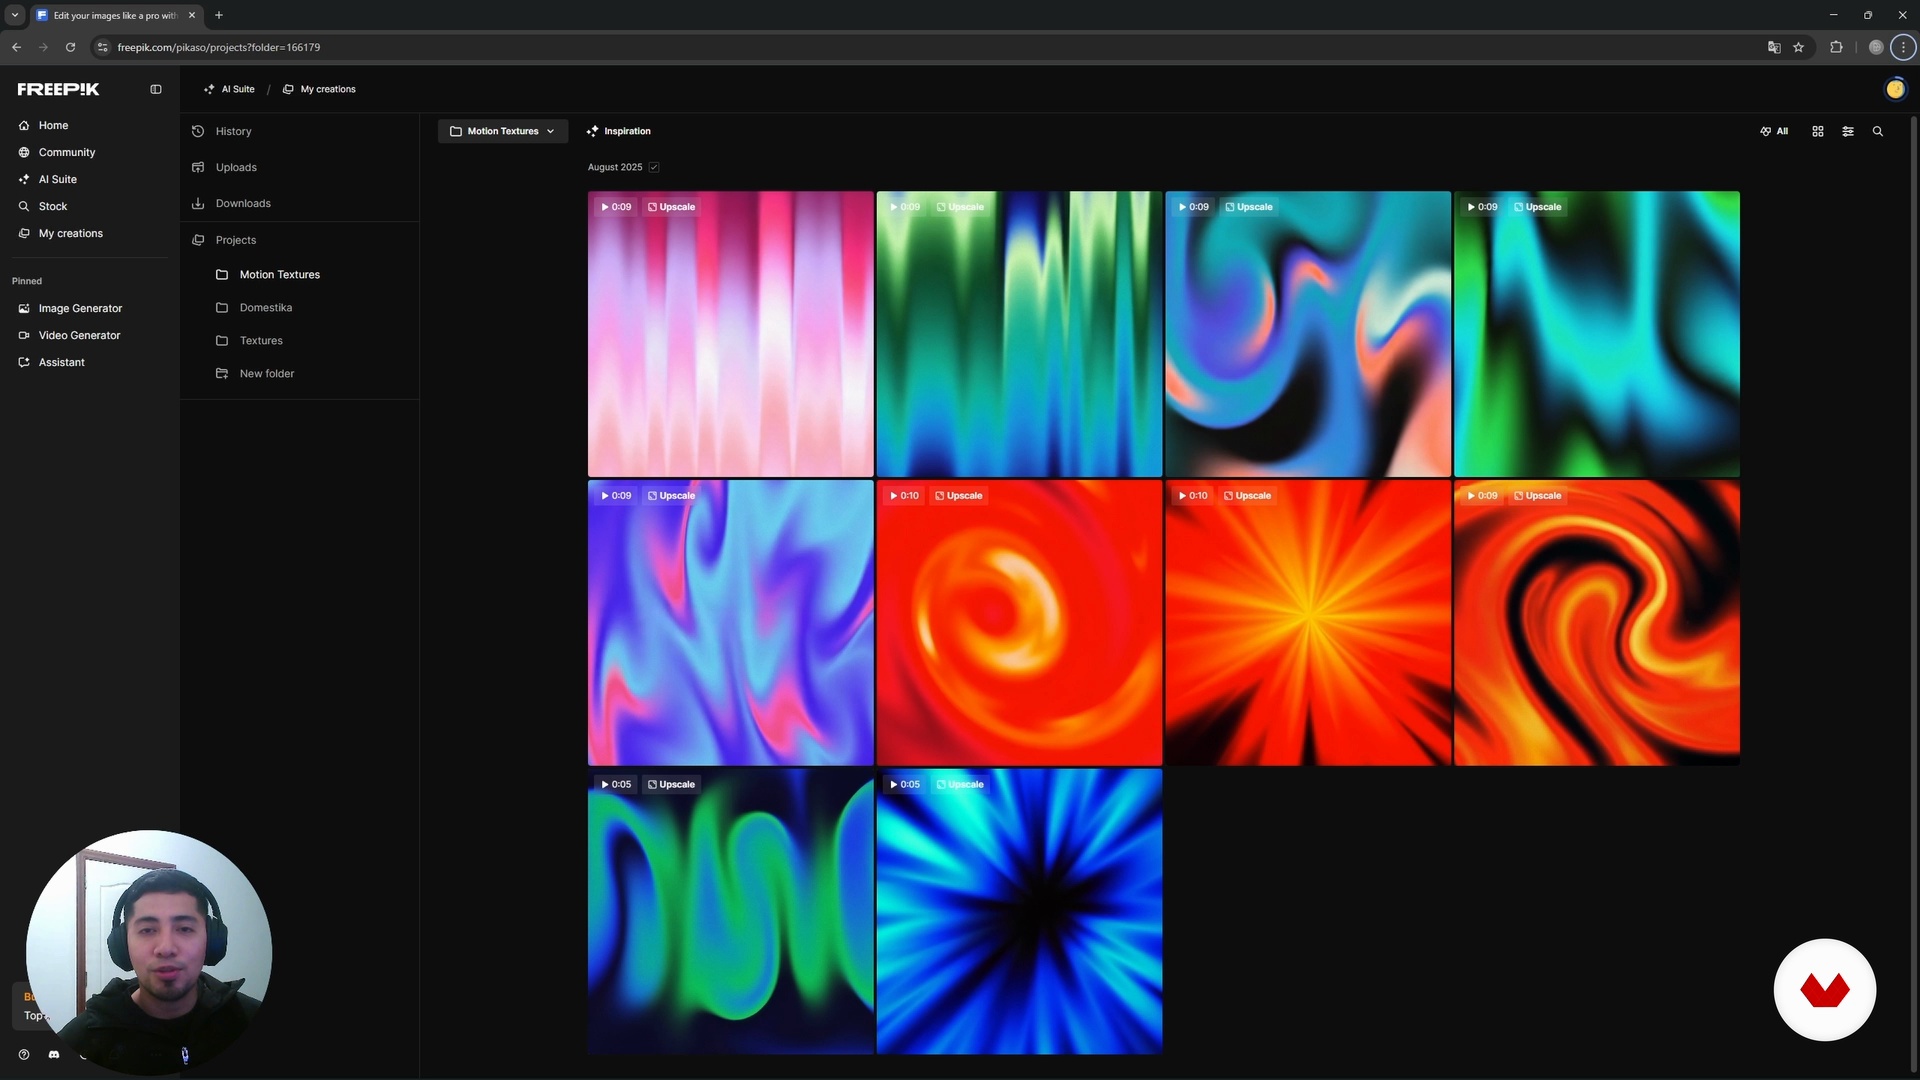1920x1080 pixels.
Task: Toggle the August 2025 select-all checkbox
Action: (x=654, y=167)
